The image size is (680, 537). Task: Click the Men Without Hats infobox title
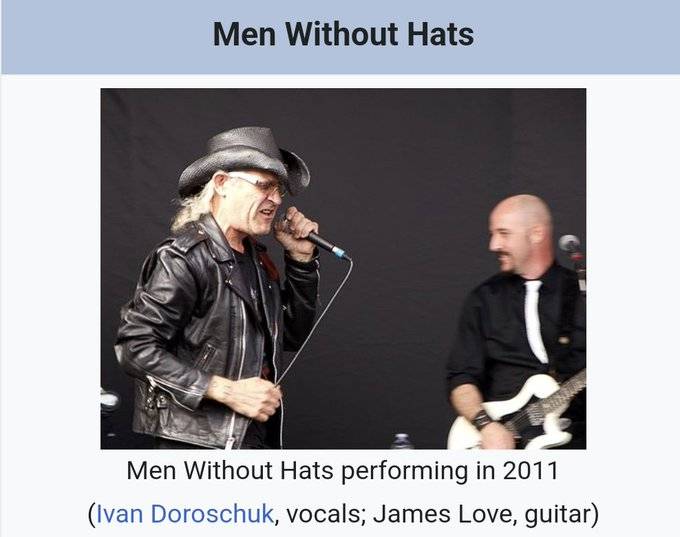coord(343,34)
